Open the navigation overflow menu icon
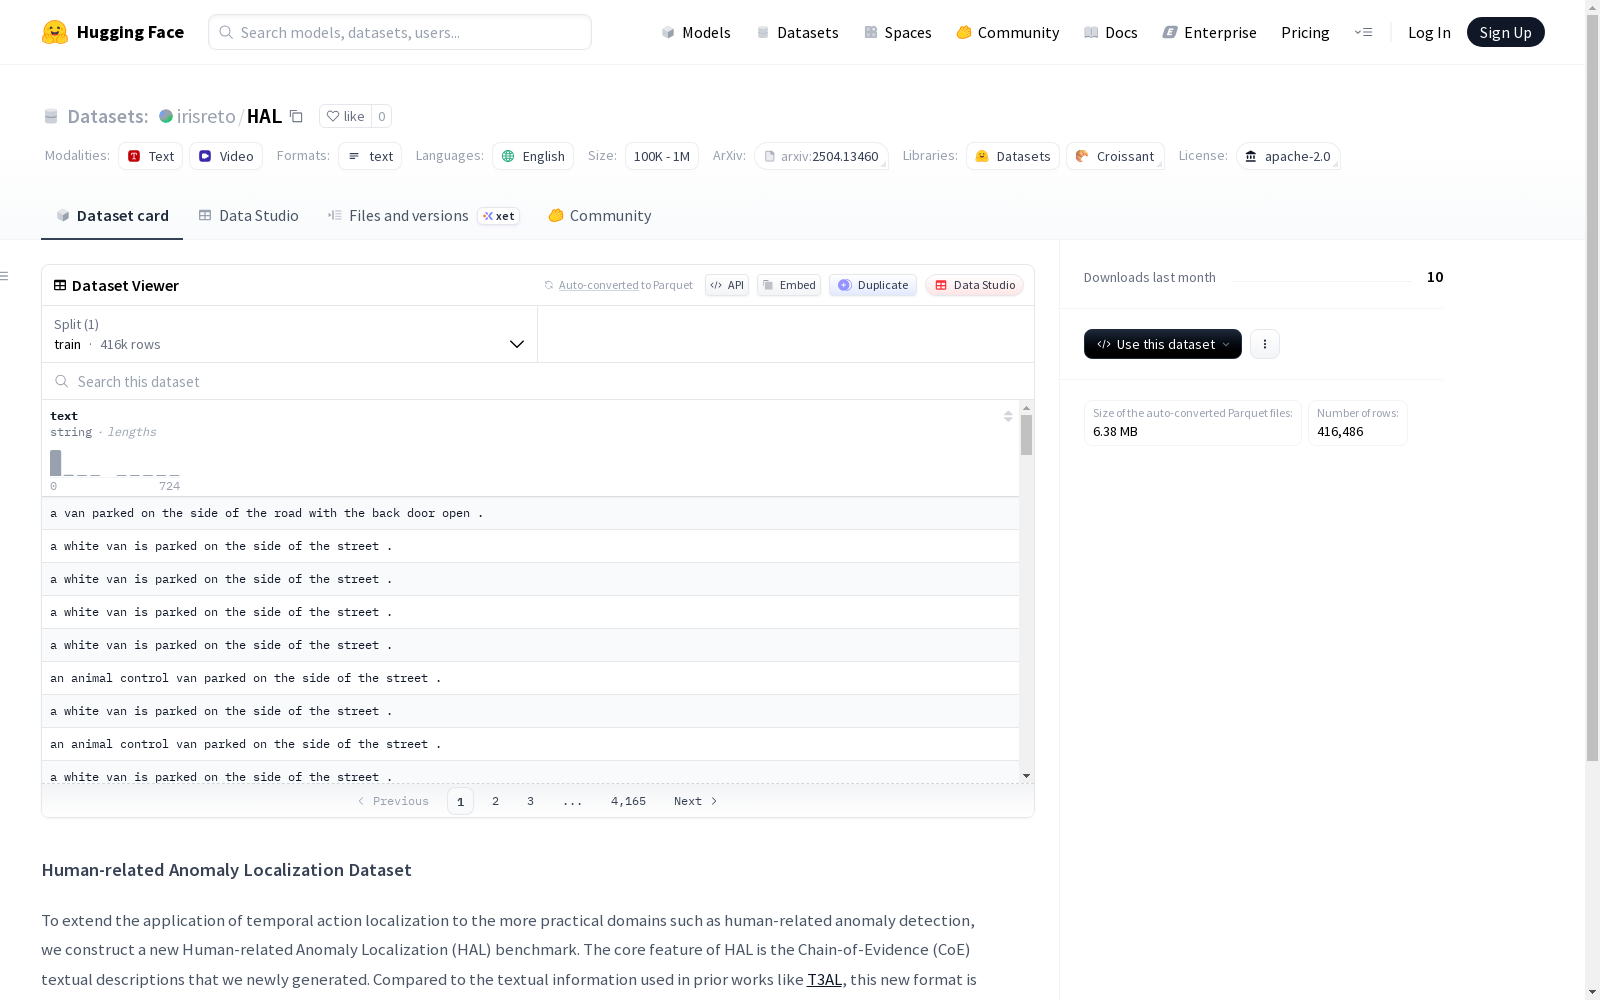 tap(1363, 32)
